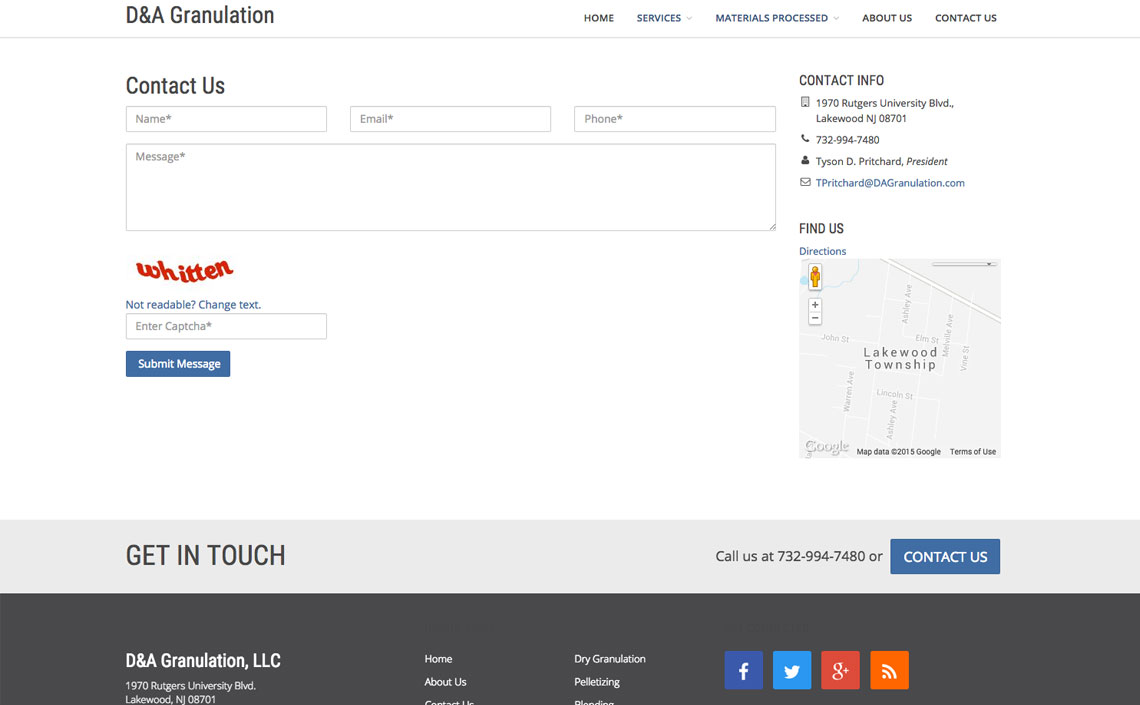
Task: Focus the Phone input field
Action: (675, 119)
